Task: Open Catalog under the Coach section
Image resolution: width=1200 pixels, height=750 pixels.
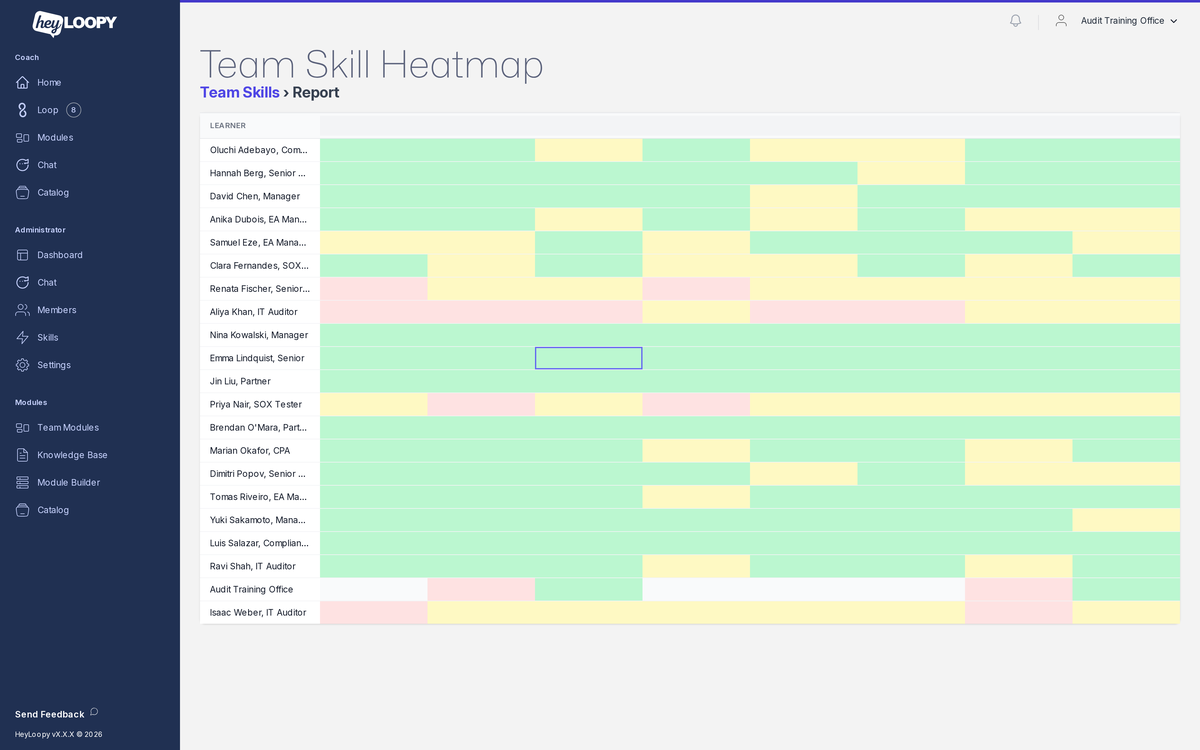Action: pos(53,192)
